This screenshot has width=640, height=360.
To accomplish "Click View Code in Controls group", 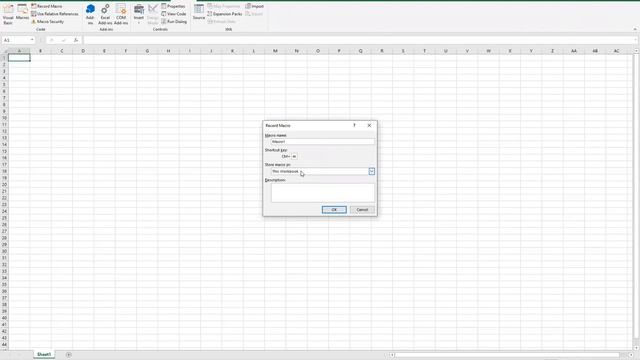I will click(x=174, y=14).
